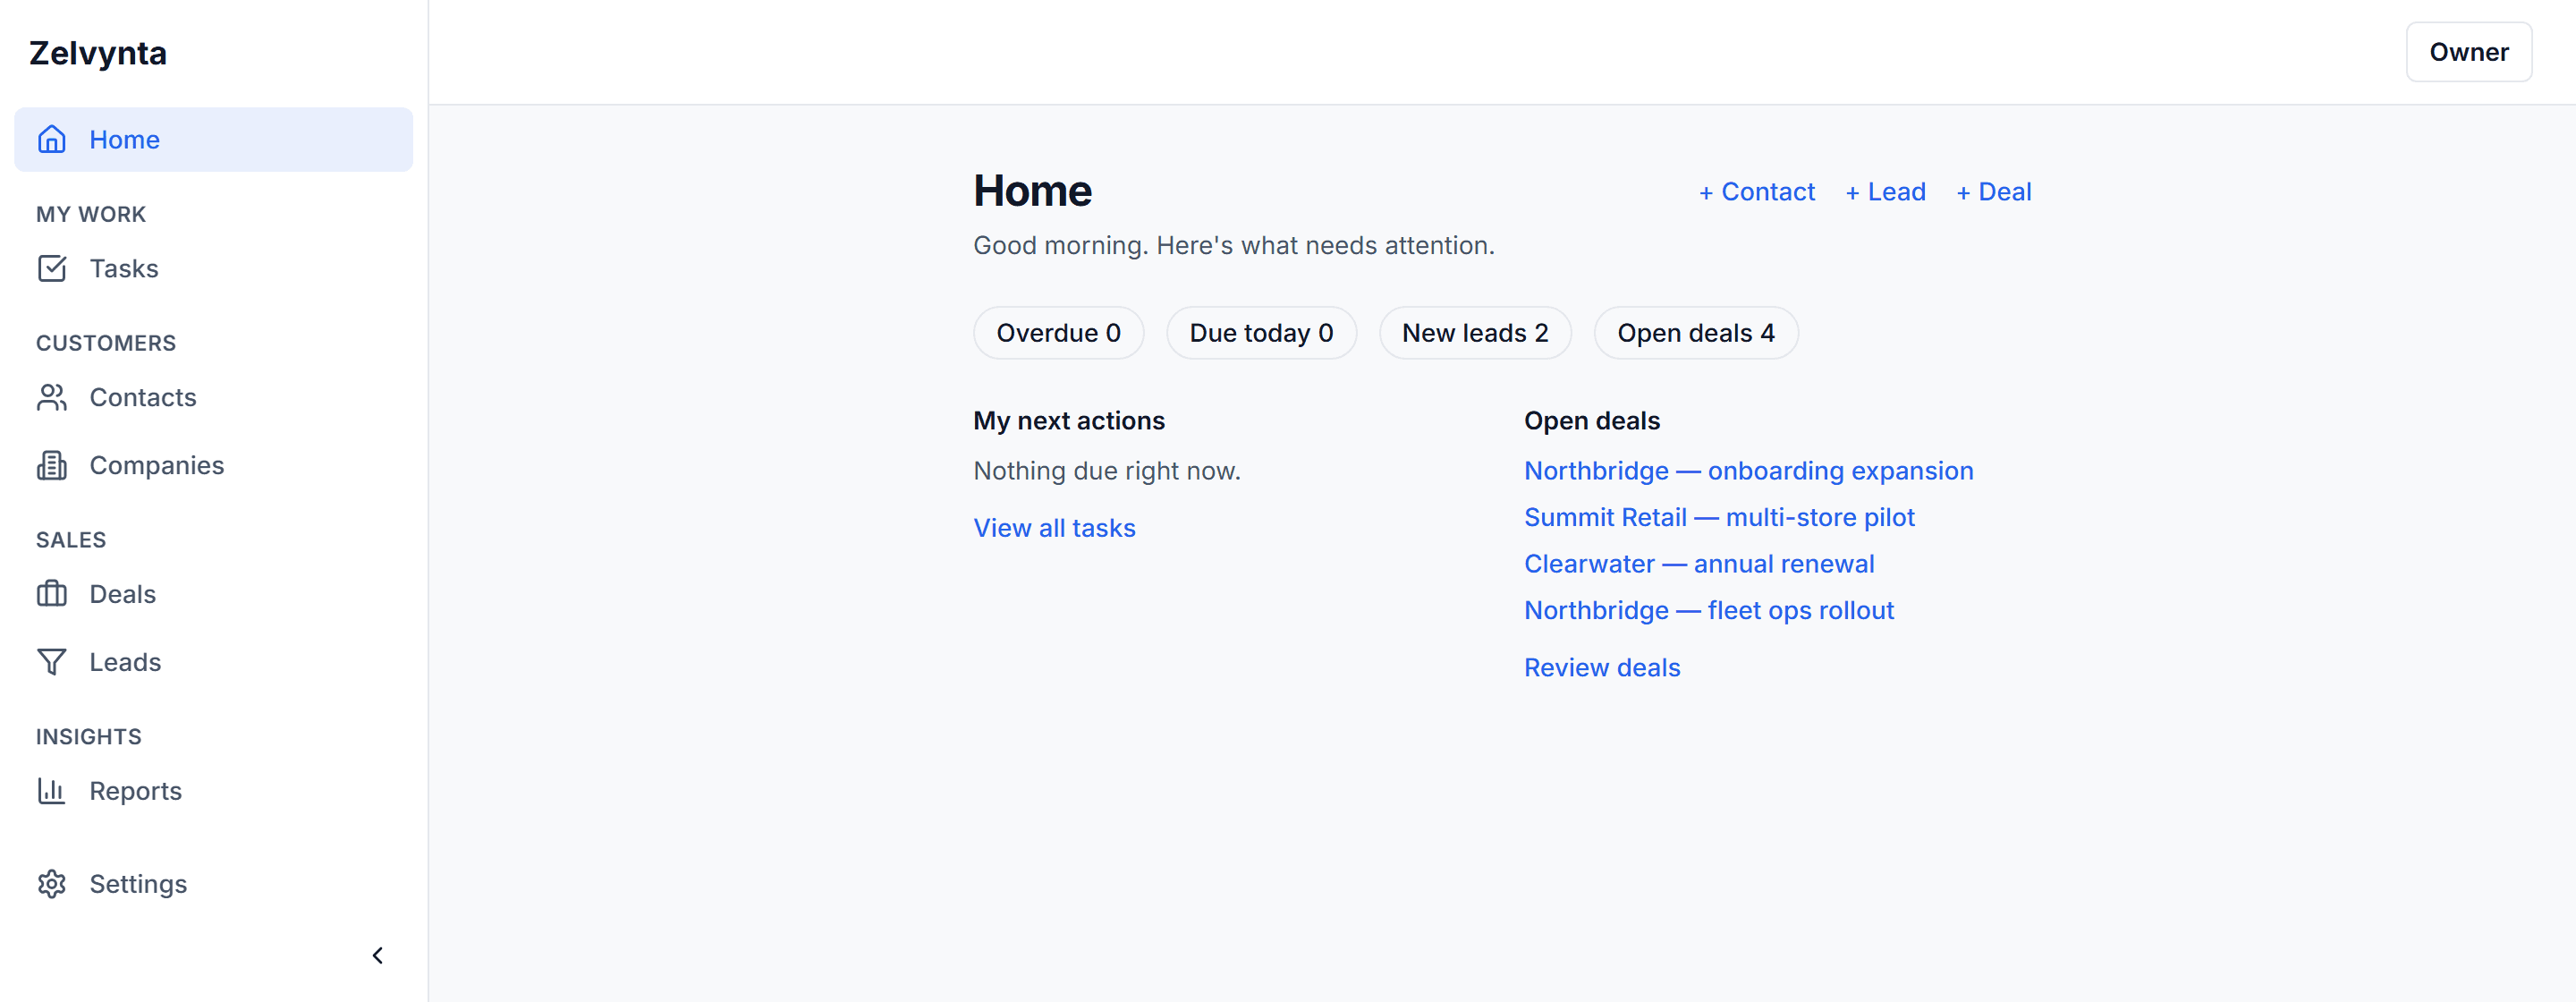Open Contacts from the sidebar label
The height and width of the screenshot is (1002, 2576).
coord(143,397)
